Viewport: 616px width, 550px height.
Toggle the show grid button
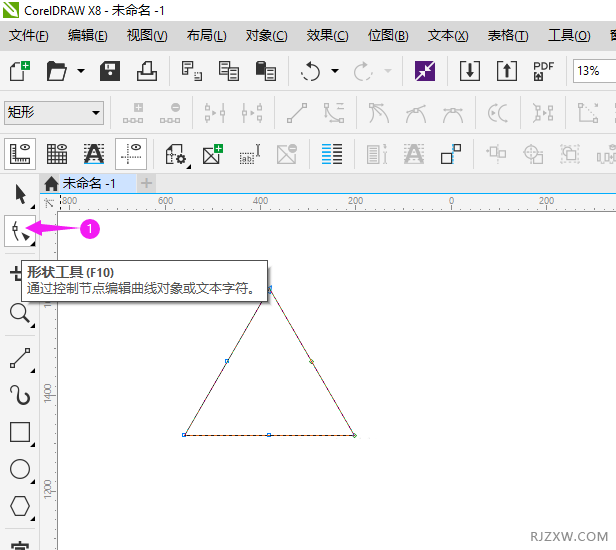click(57, 154)
